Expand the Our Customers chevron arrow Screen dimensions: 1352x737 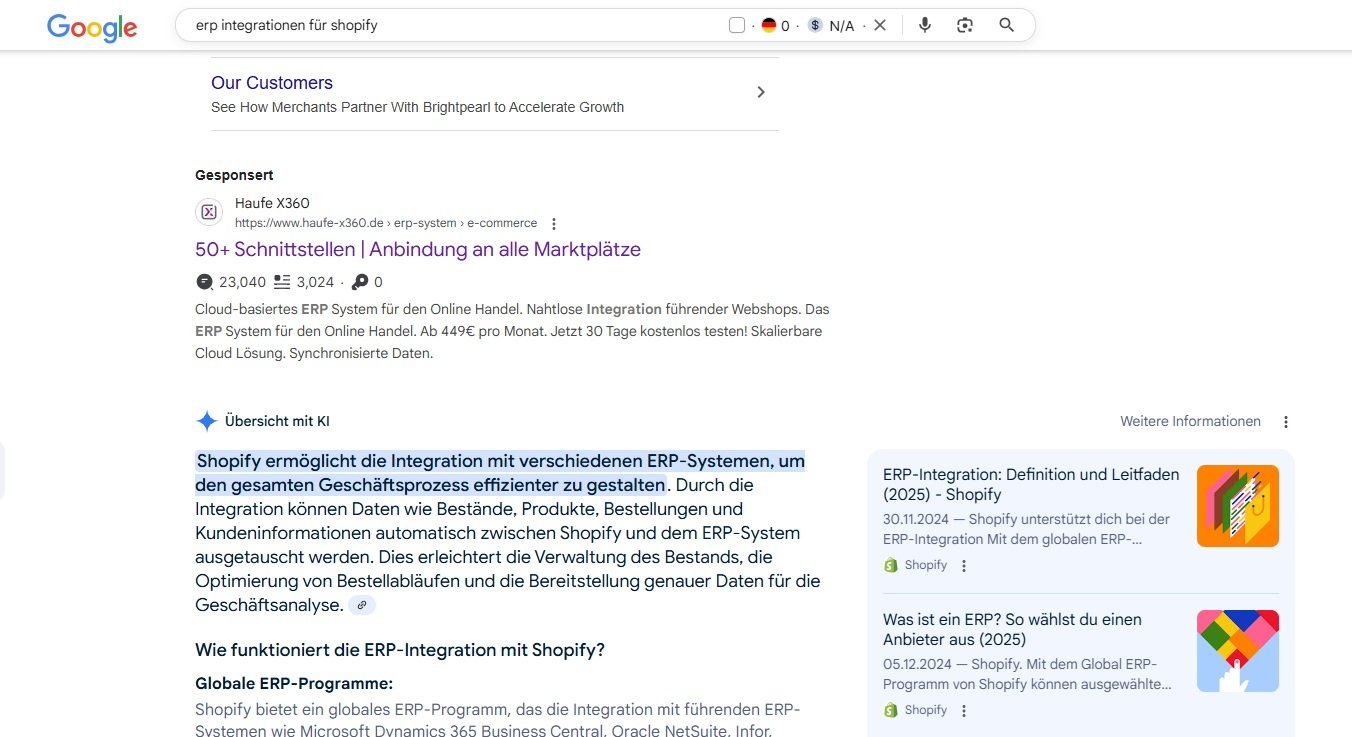coord(761,92)
